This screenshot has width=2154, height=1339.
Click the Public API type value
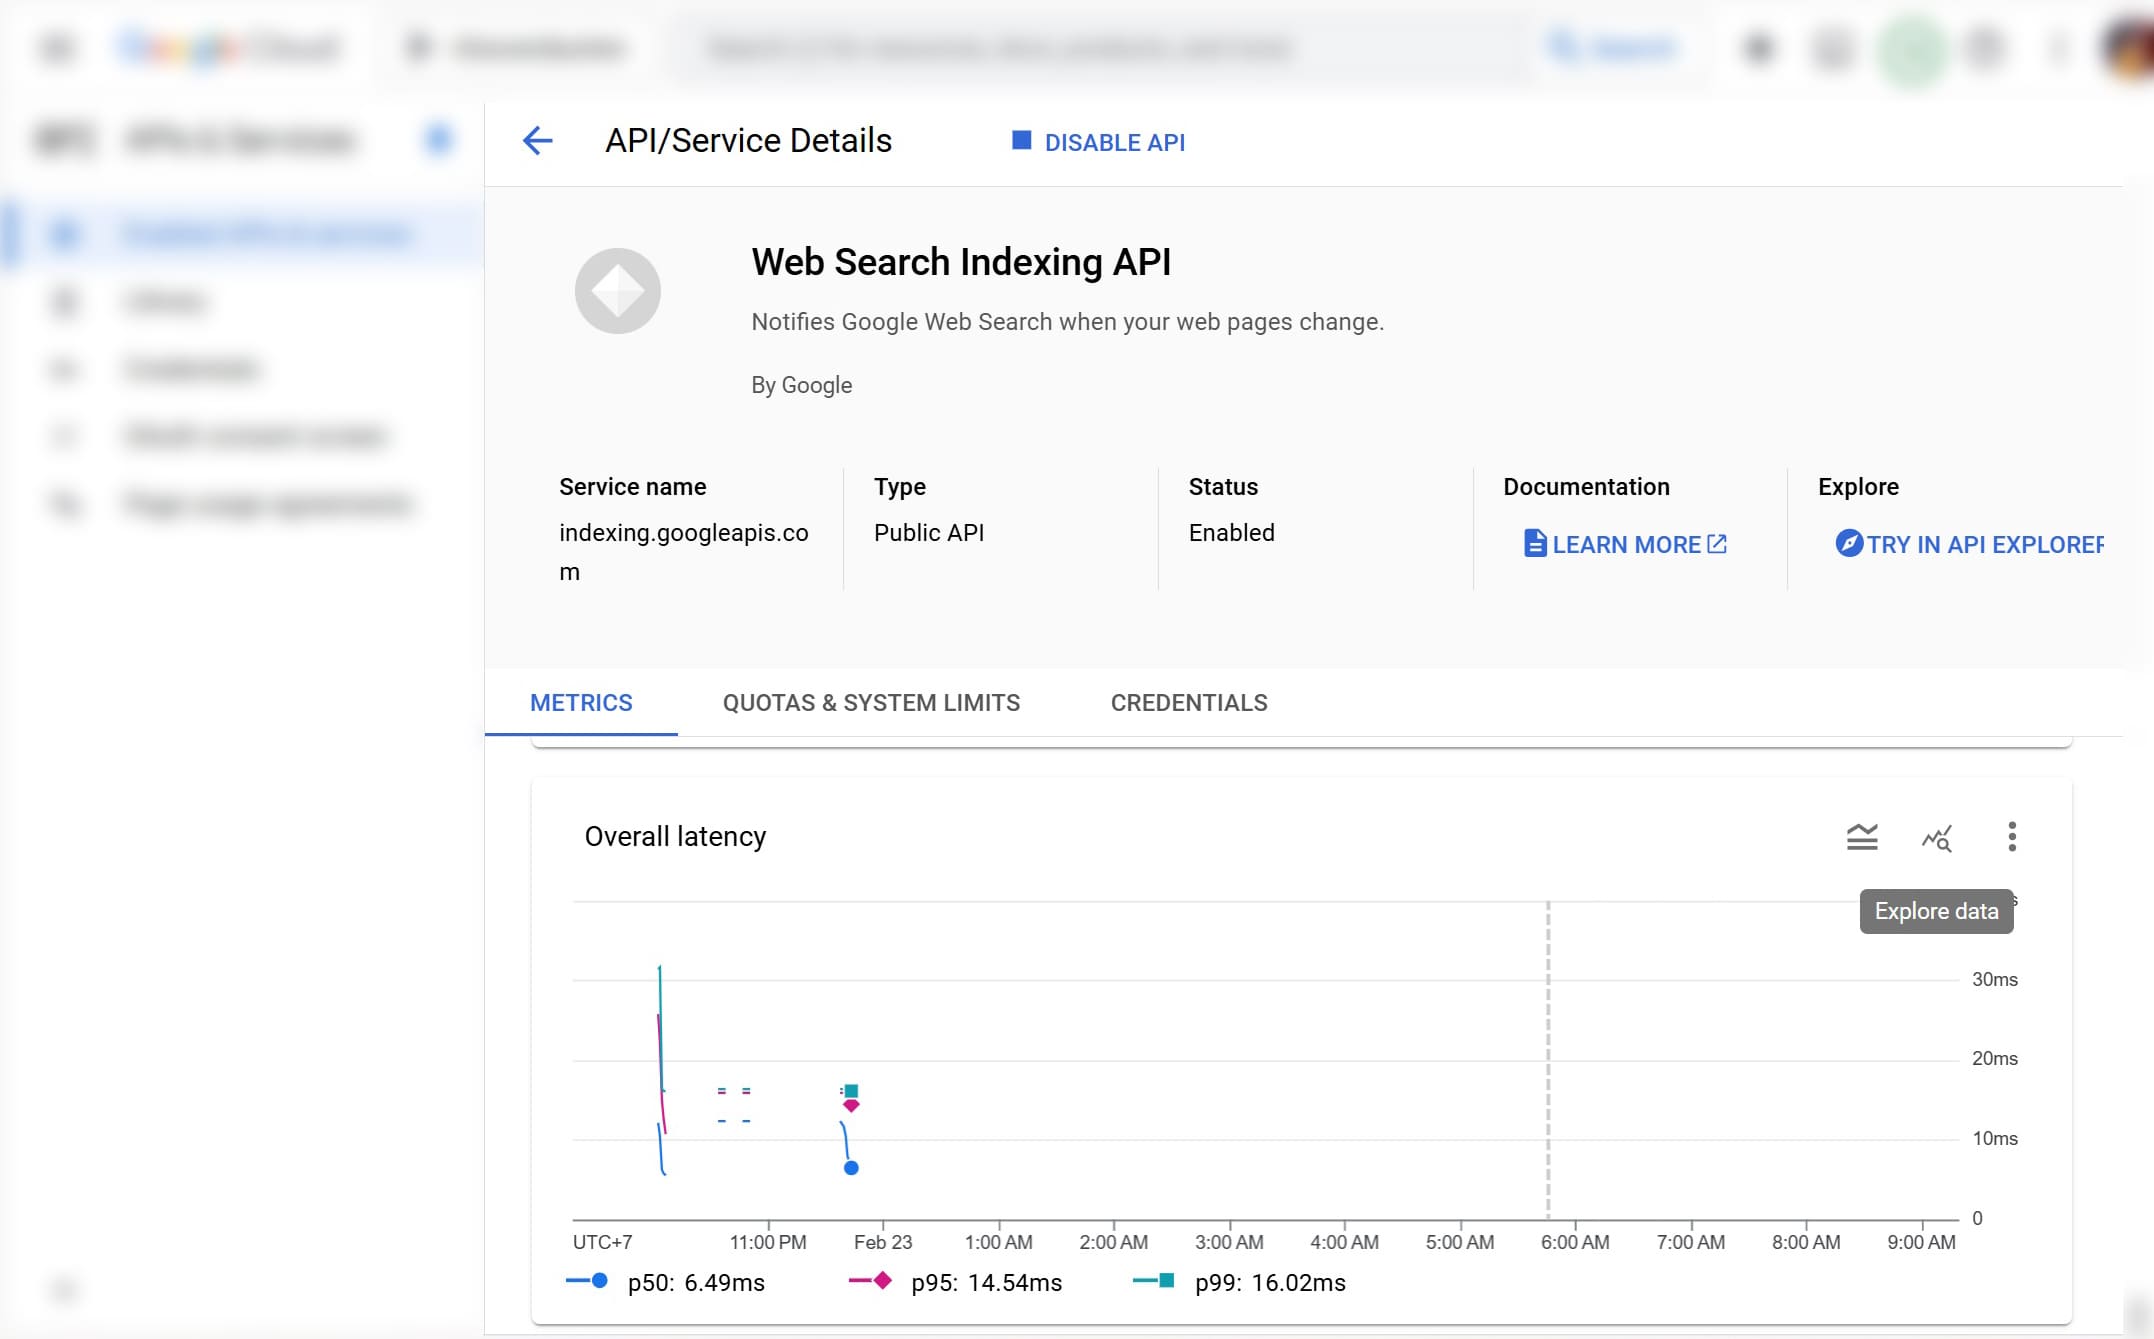coord(929,533)
